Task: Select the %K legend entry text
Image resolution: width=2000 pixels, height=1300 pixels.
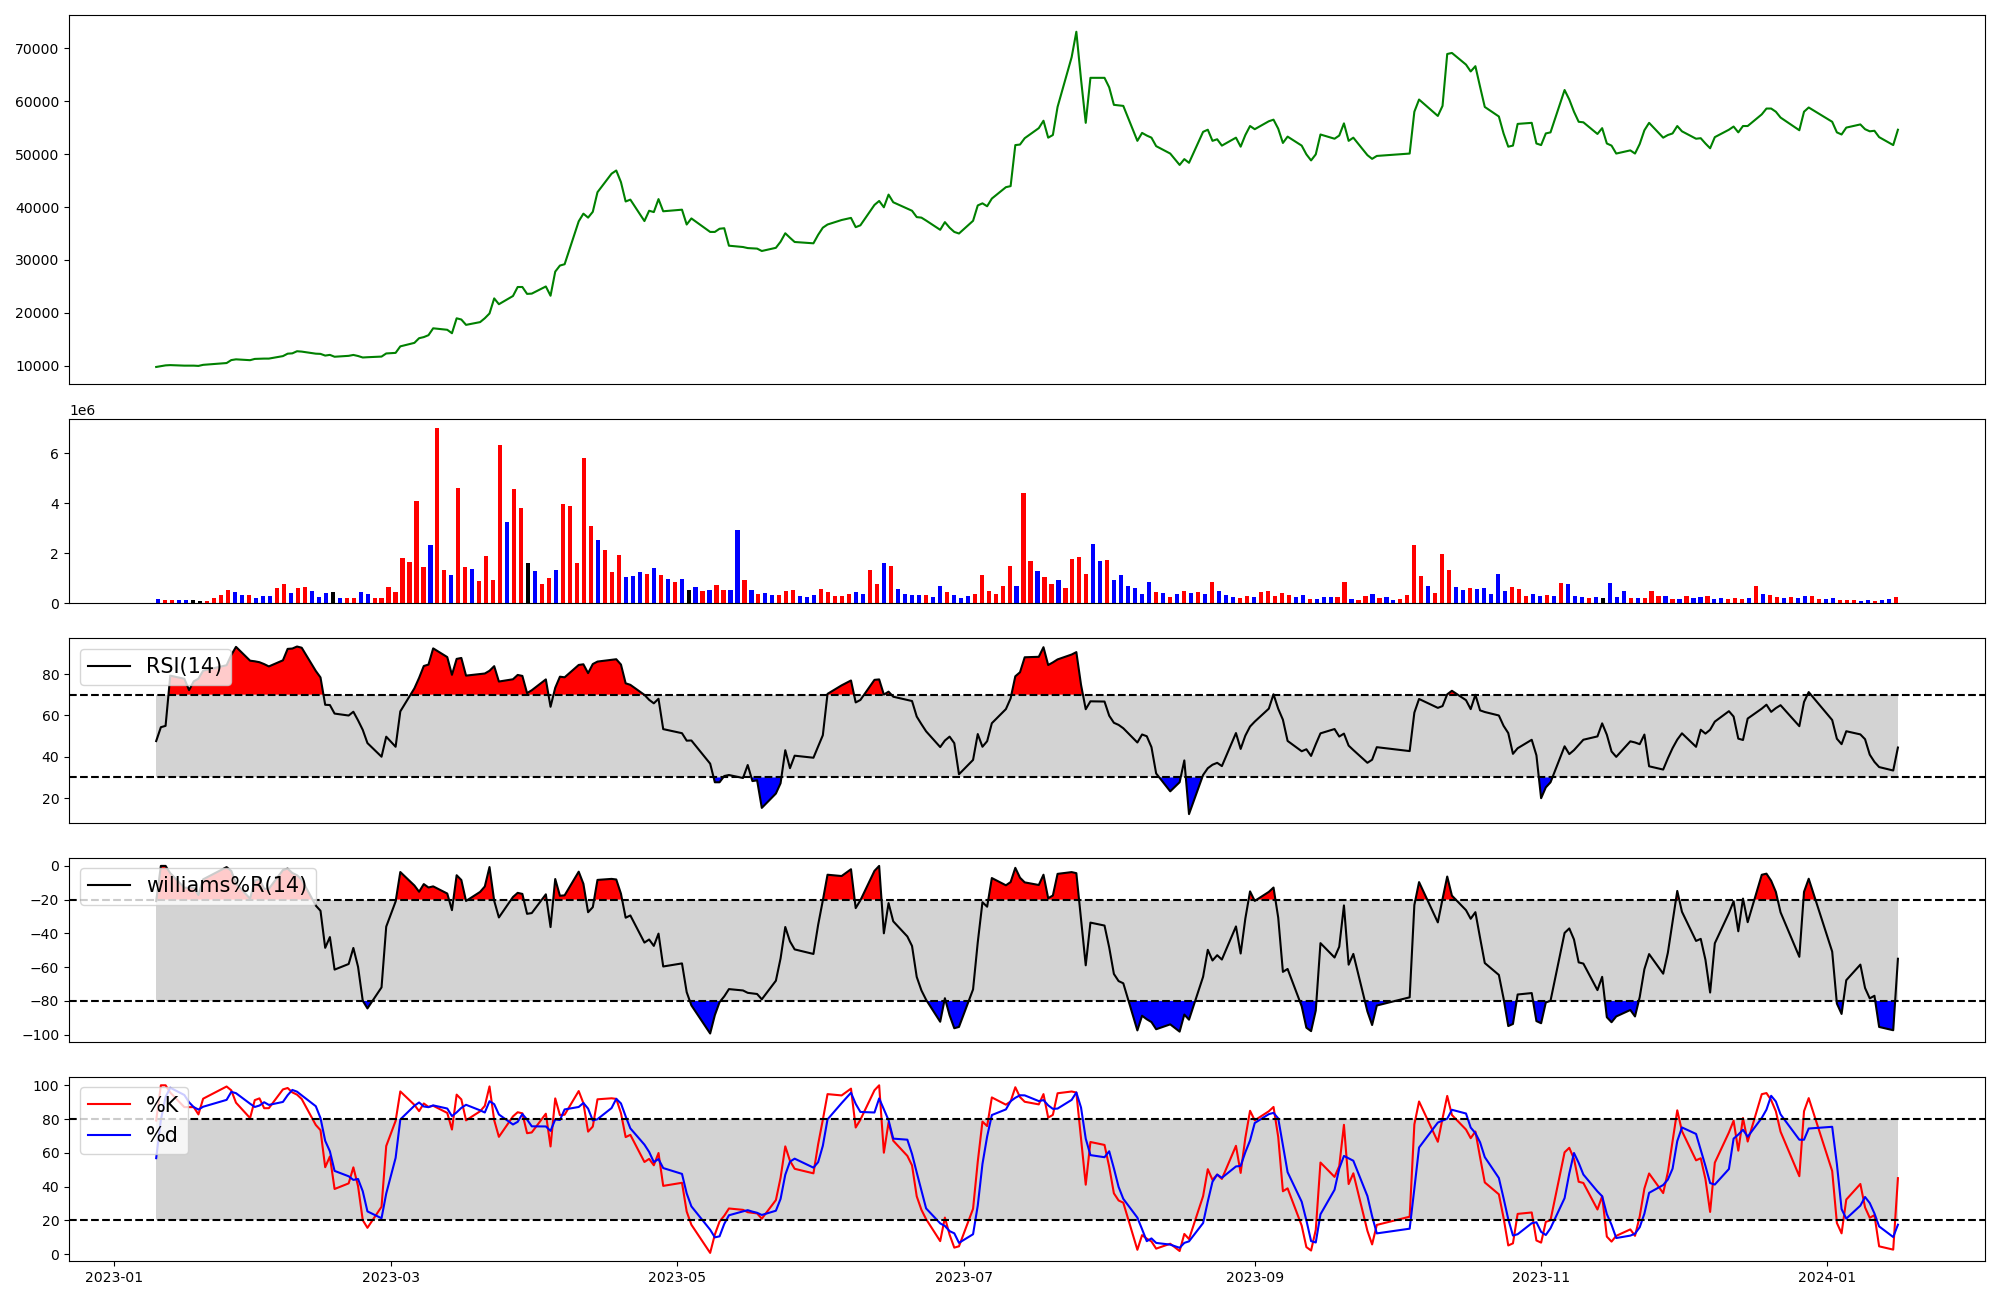Action: 162,1105
